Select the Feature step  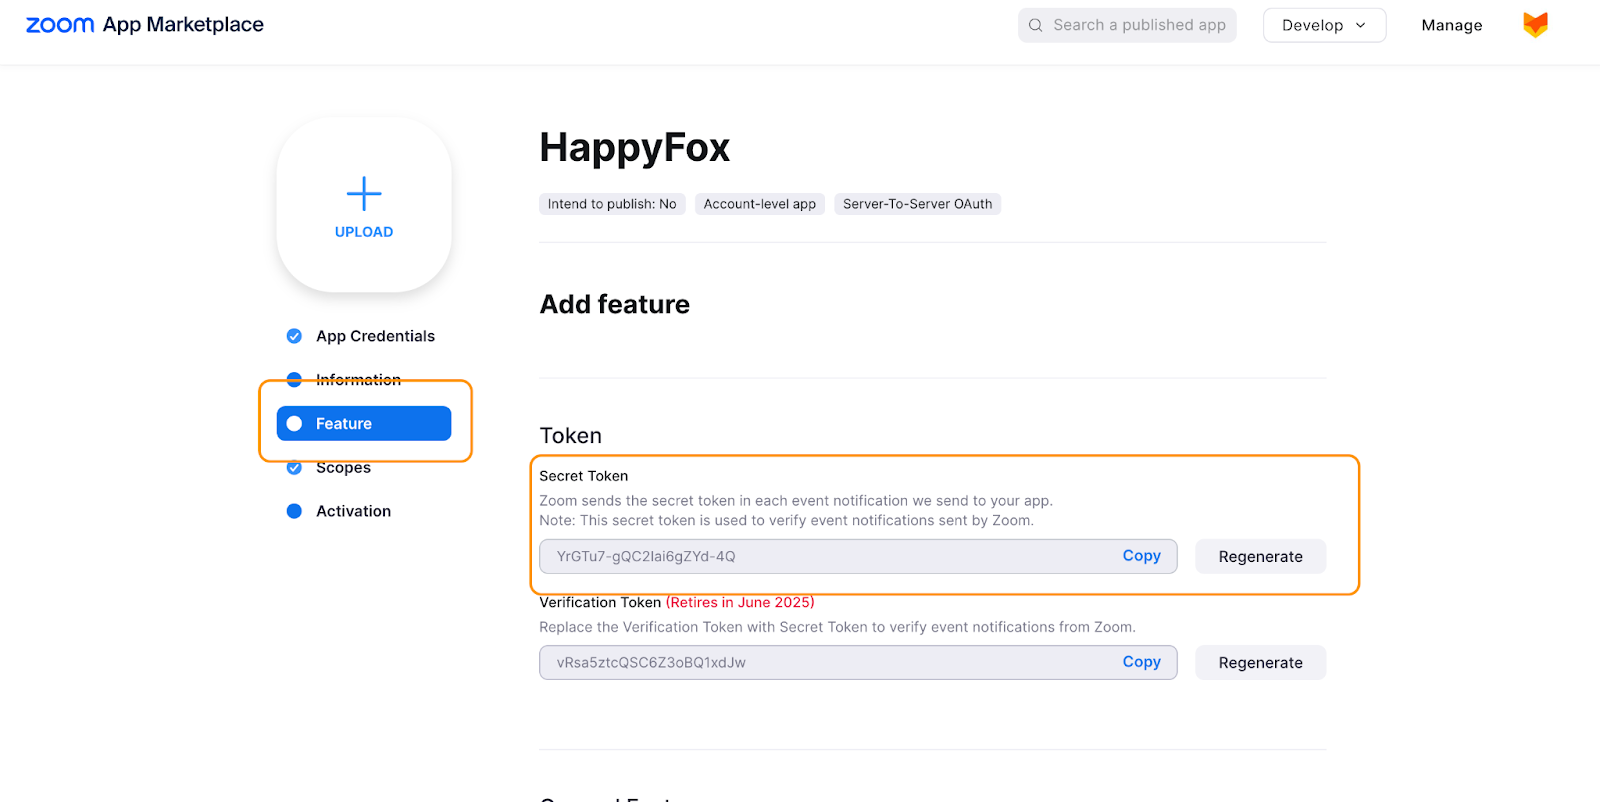tap(364, 423)
